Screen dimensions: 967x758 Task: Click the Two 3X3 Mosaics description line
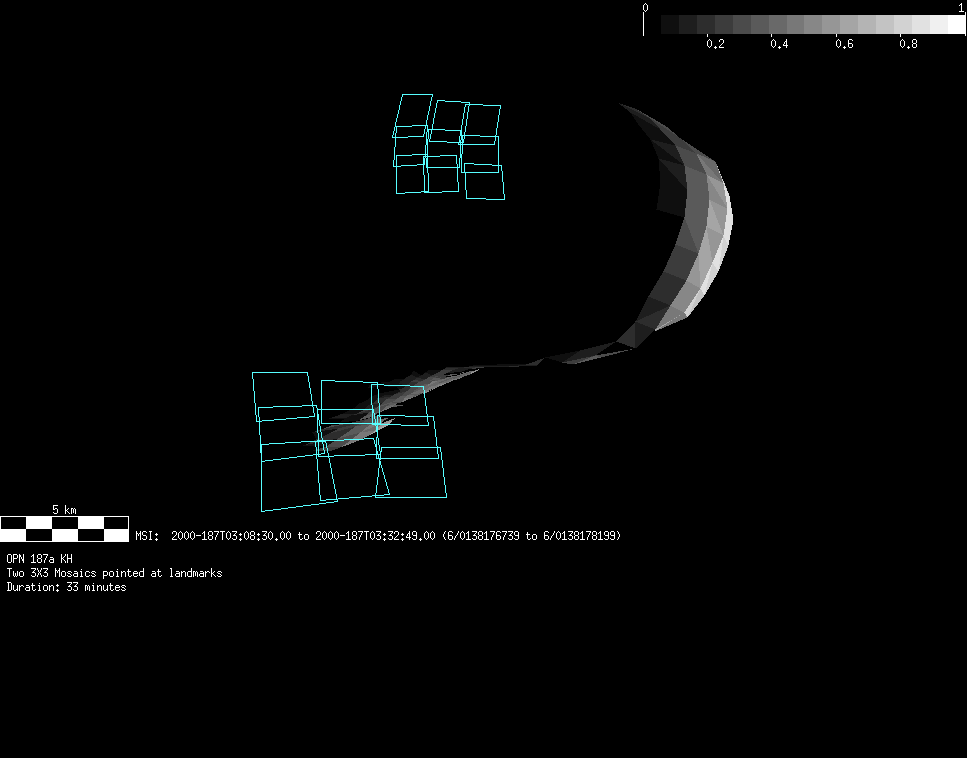click(114, 573)
